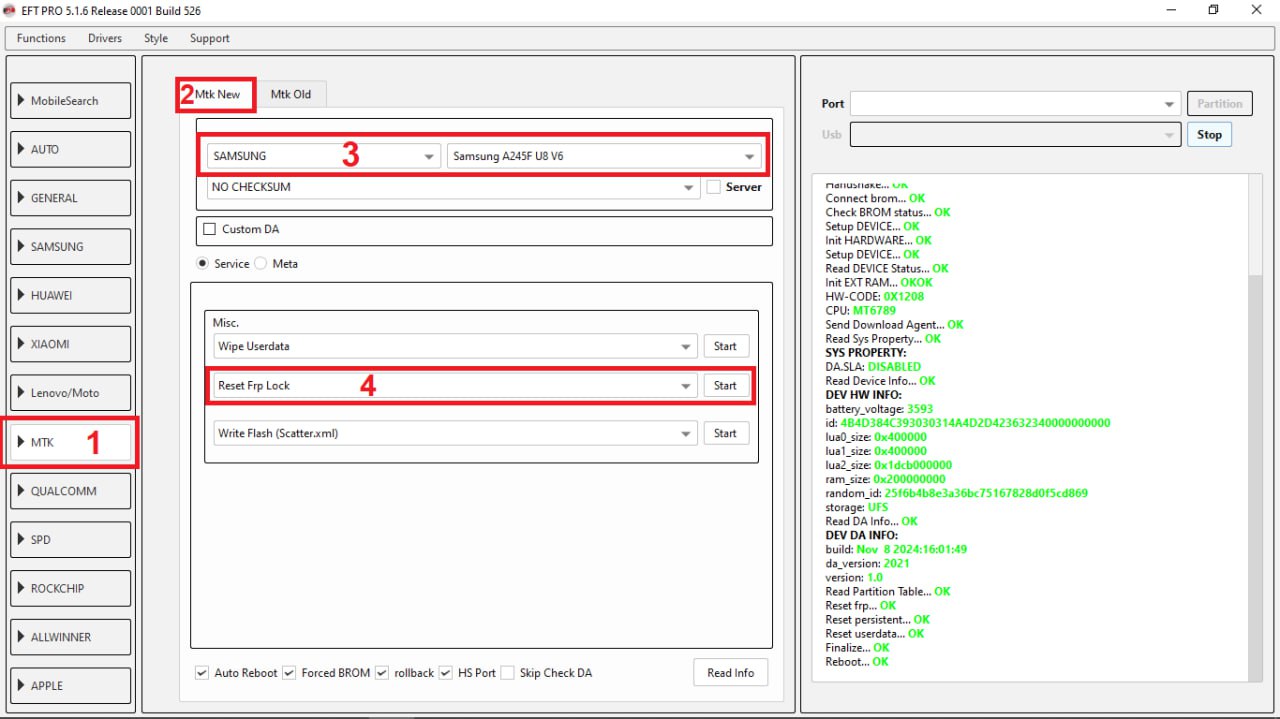Start the Reset Frp Lock operation
Viewport: 1280px width, 719px height.
coord(726,385)
